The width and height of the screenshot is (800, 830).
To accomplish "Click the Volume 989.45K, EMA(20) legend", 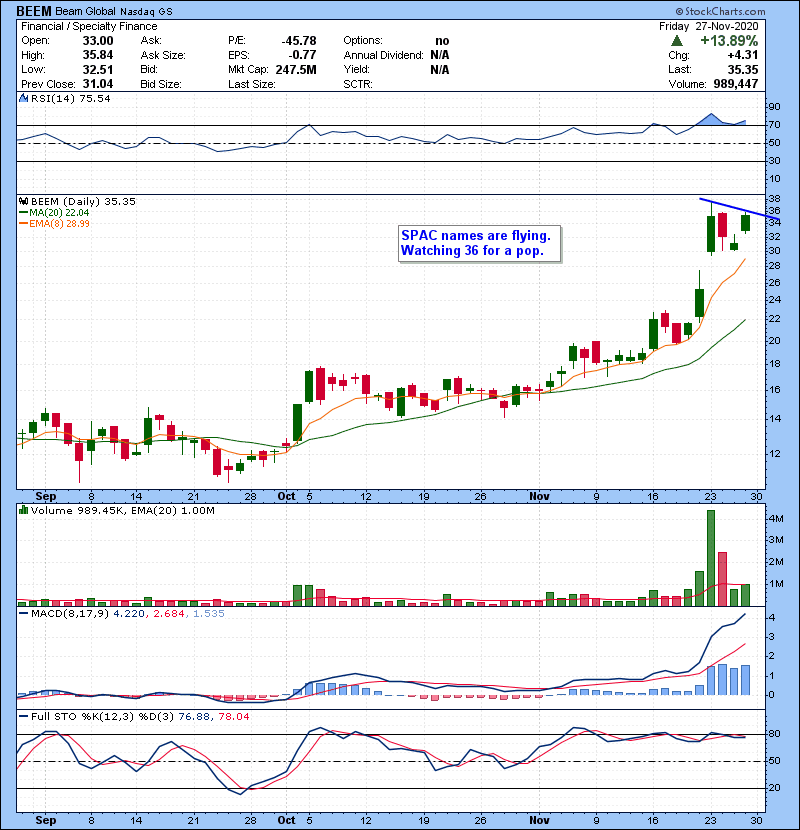I will [123, 510].
